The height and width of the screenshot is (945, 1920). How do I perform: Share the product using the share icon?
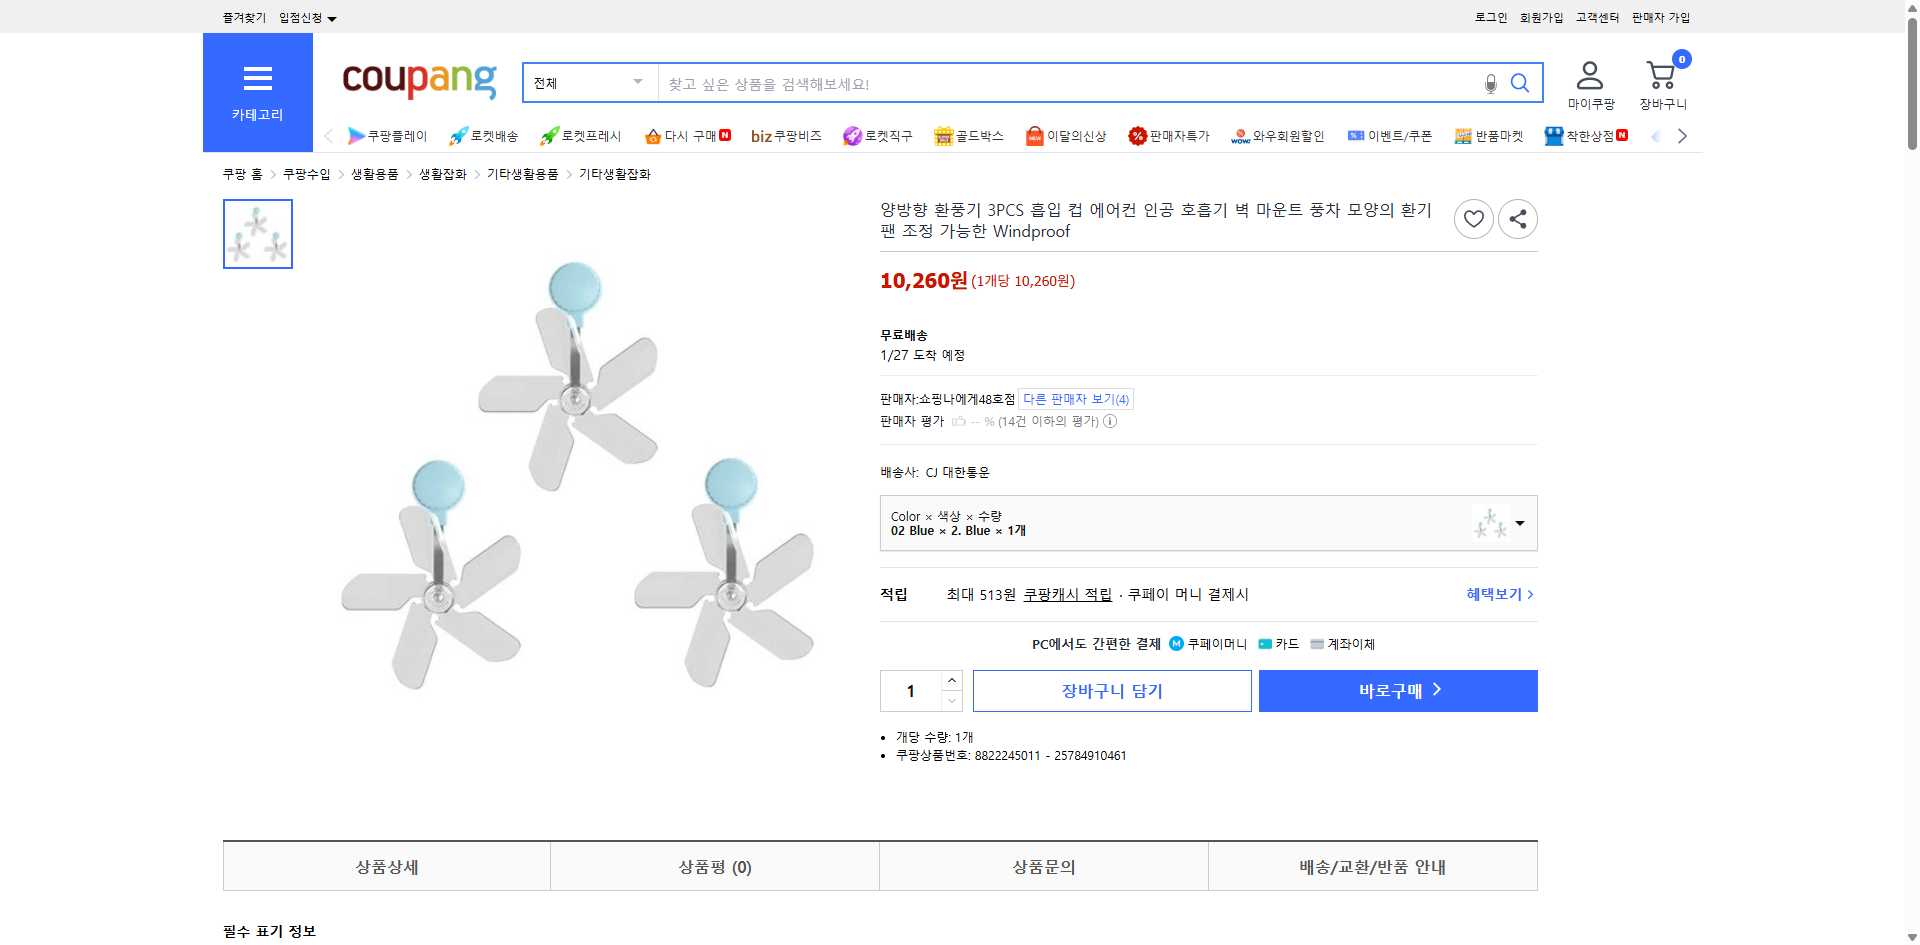(1517, 218)
